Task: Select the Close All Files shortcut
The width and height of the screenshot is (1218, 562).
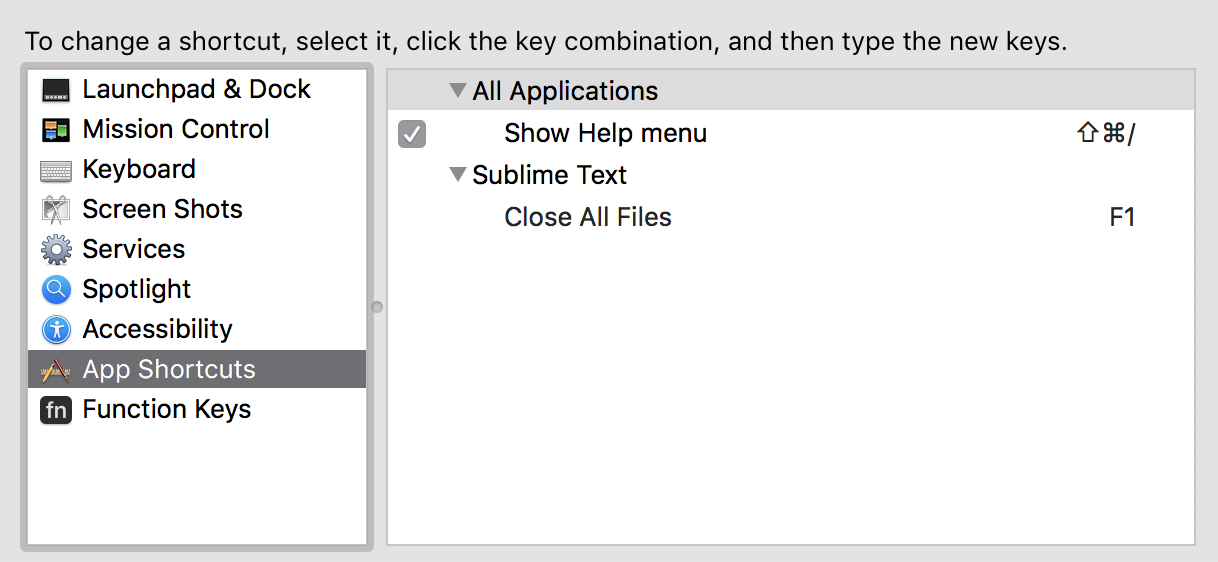Action: tap(588, 217)
